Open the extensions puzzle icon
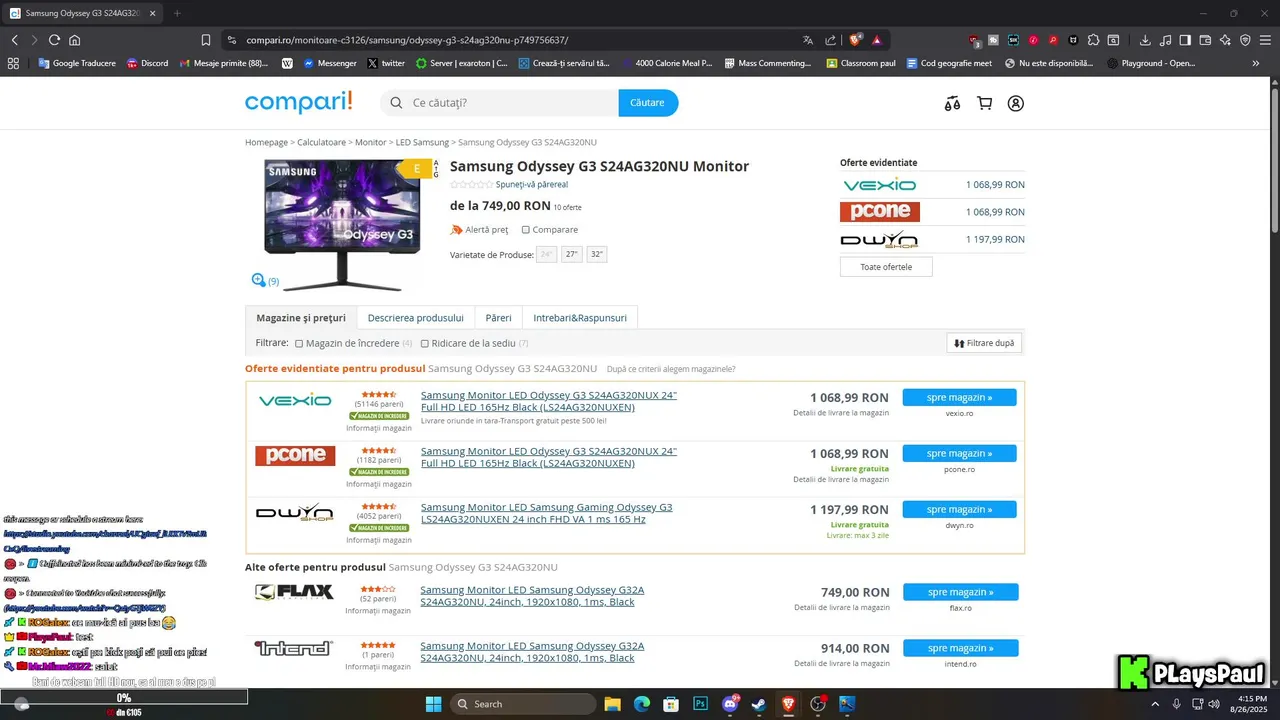1280x720 pixels. (x=1093, y=40)
